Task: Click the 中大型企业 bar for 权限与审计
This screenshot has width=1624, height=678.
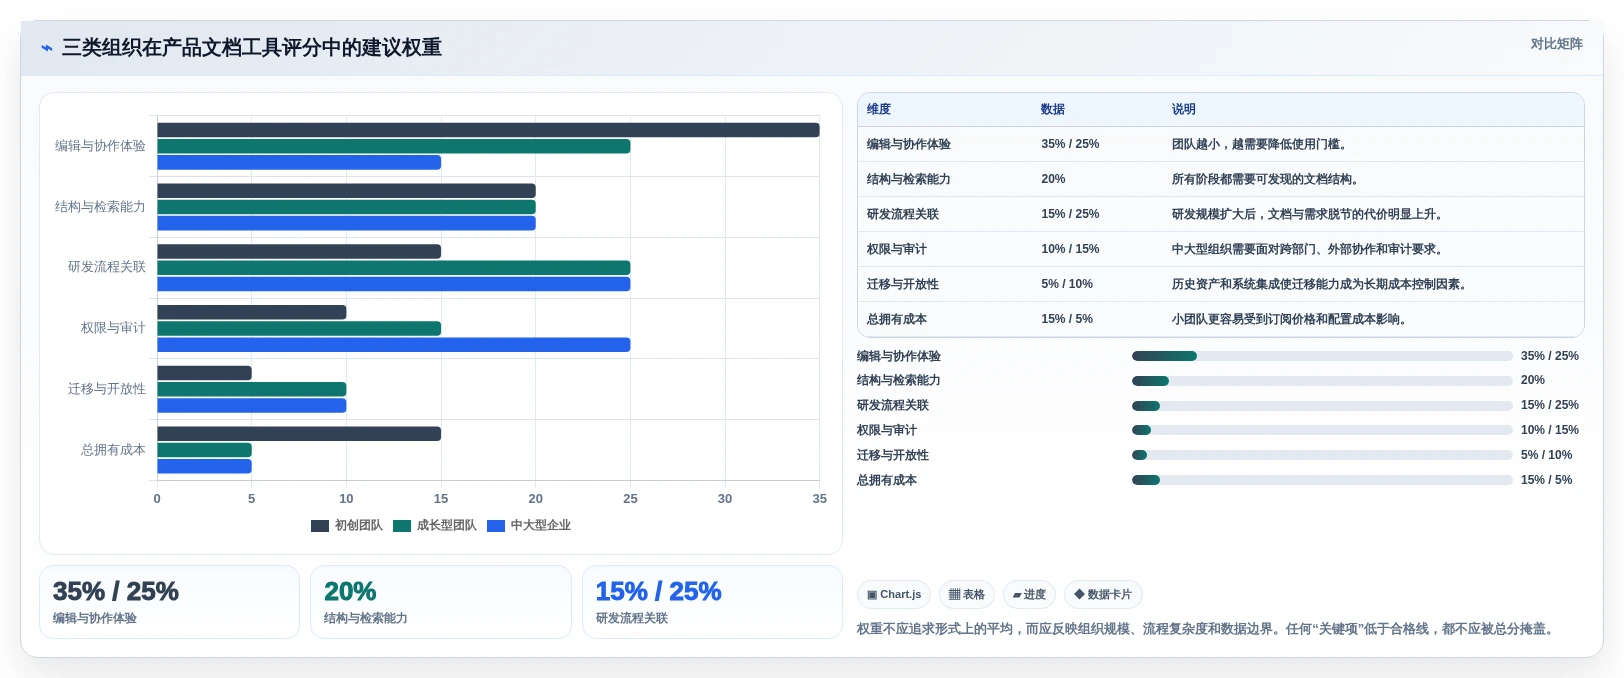Action: click(394, 345)
